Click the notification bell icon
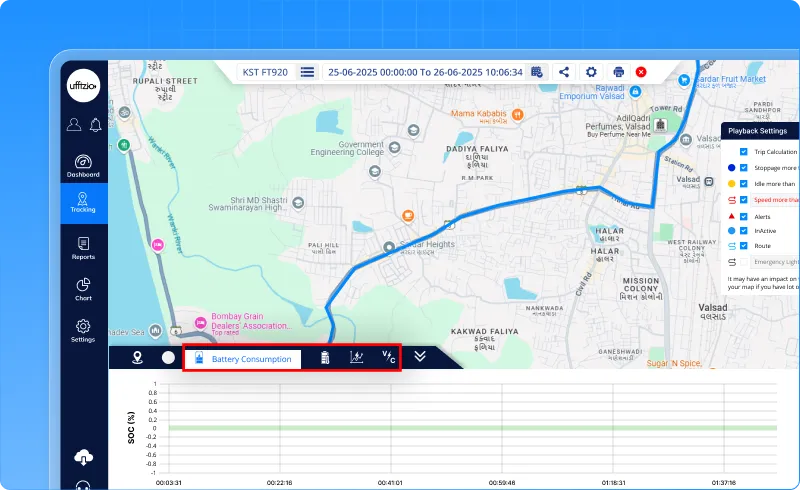The image size is (800, 490). pyautogui.click(x=96, y=125)
